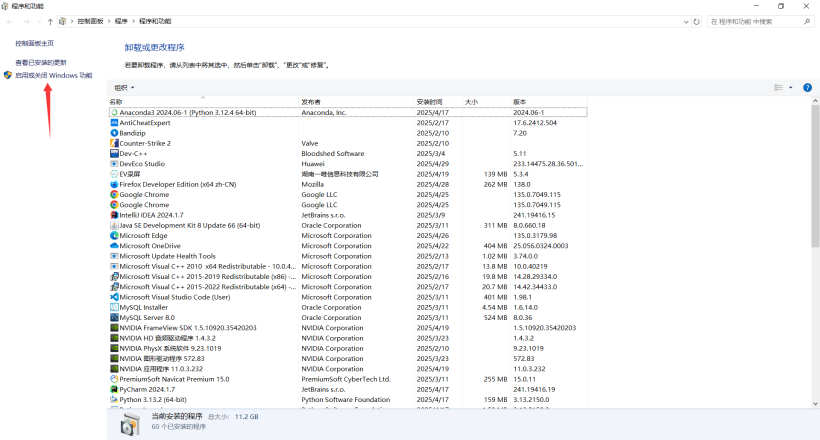Open 启用或关闭 Windows 功能 link

click(53, 75)
